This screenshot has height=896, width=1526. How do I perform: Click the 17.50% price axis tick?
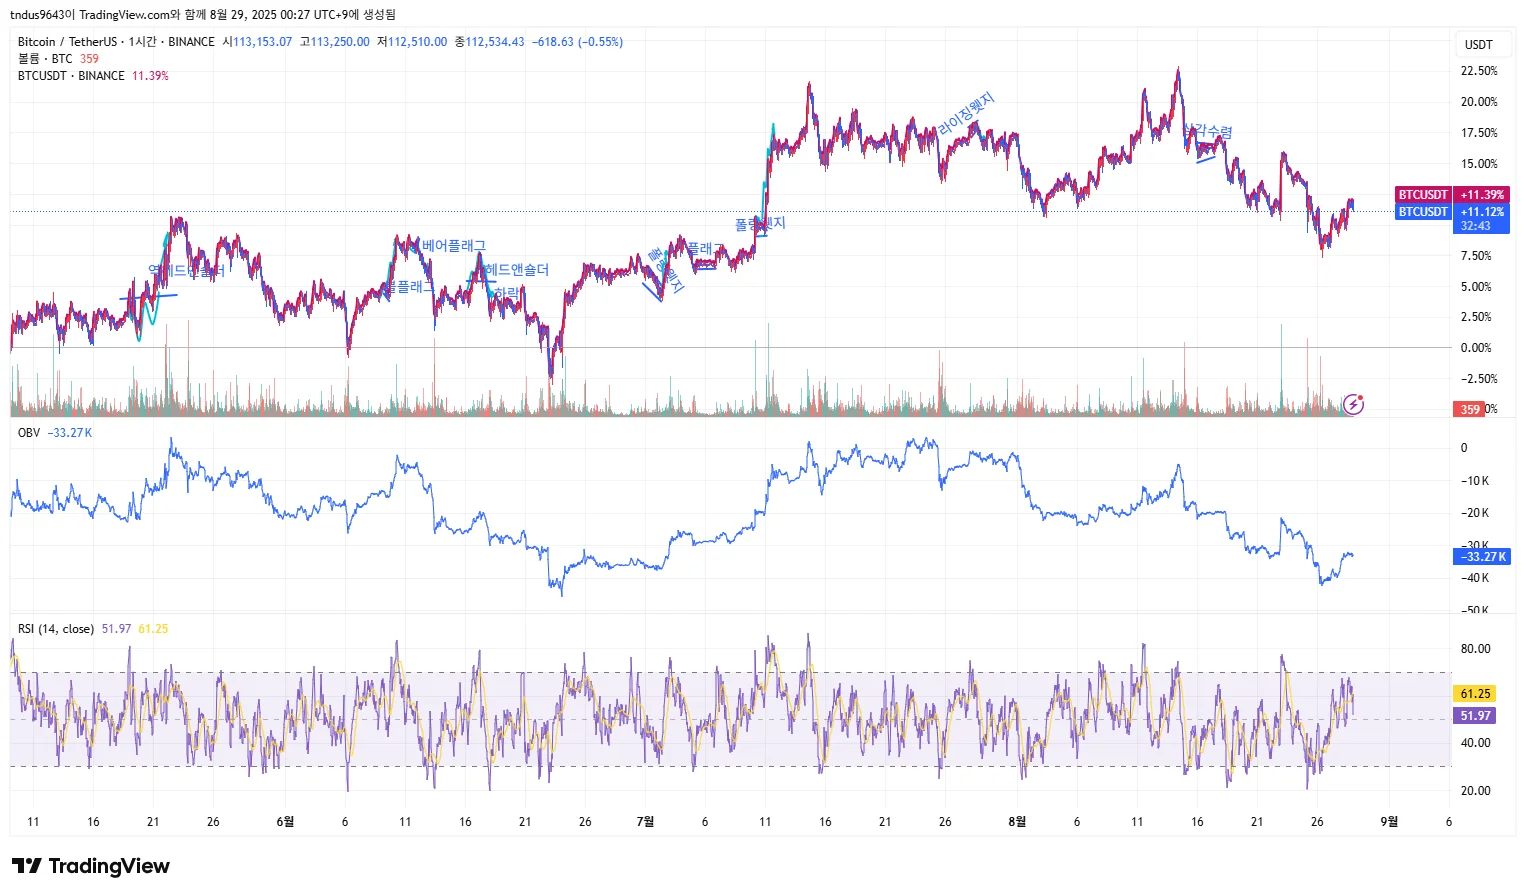coord(1479,133)
